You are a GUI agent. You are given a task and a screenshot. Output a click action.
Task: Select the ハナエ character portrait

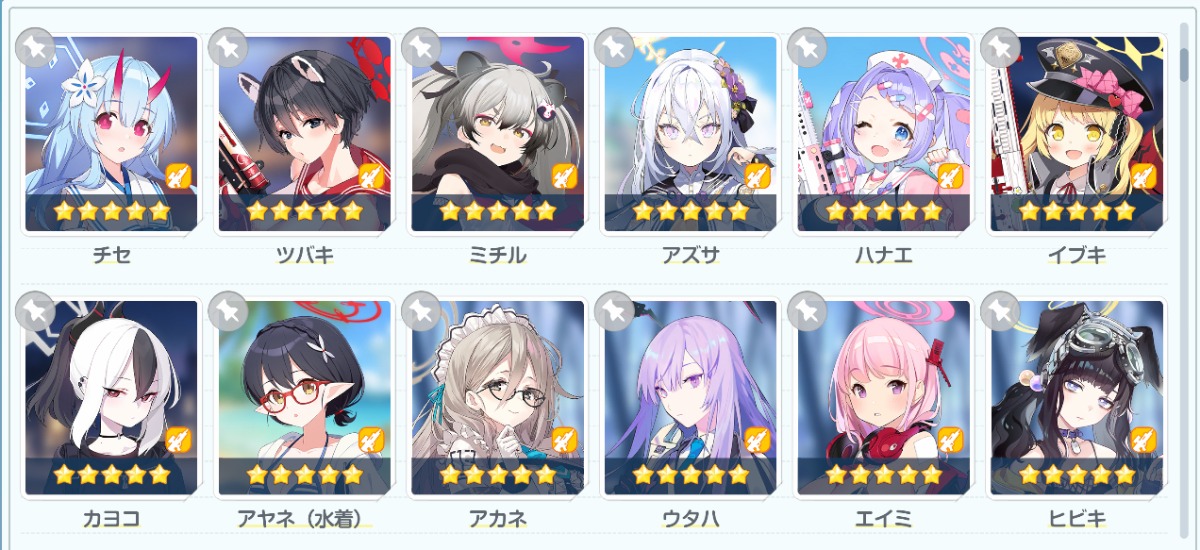[884, 134]
